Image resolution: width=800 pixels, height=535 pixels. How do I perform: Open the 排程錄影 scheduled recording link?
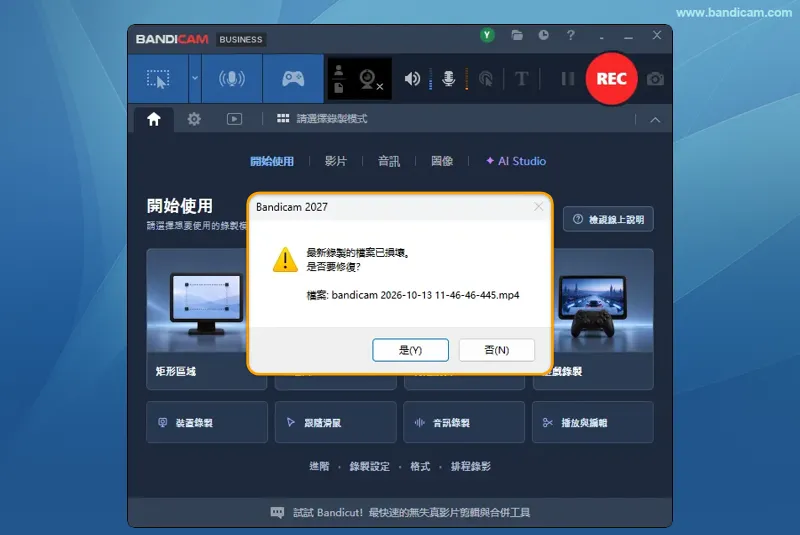click(470, 466)
